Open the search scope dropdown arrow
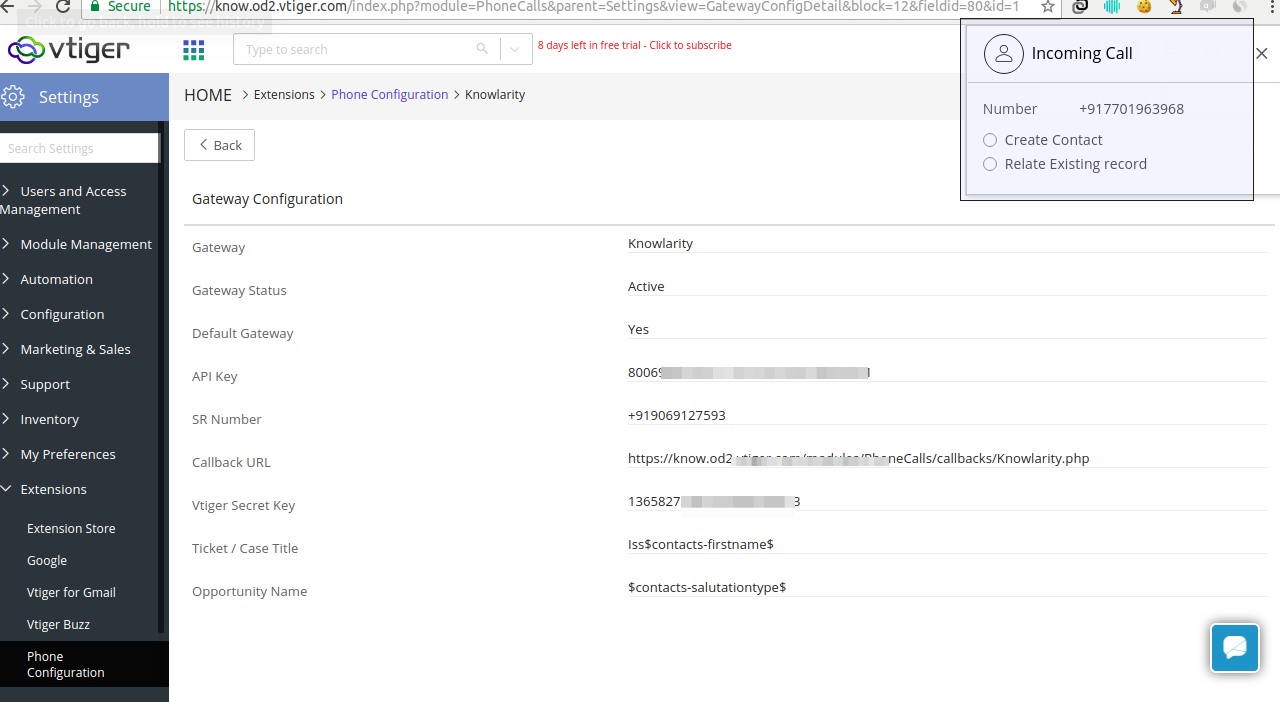This screenshot has height=702, width=1280. (x=515, y=49)
